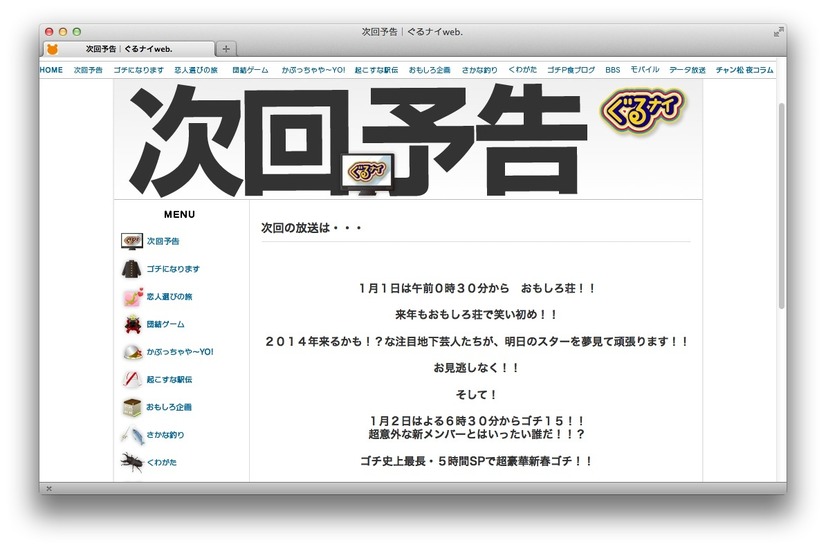Open HOME in the top navigation bar
Viewport: 826px width, 549px height.
click(x=51, y=70)
